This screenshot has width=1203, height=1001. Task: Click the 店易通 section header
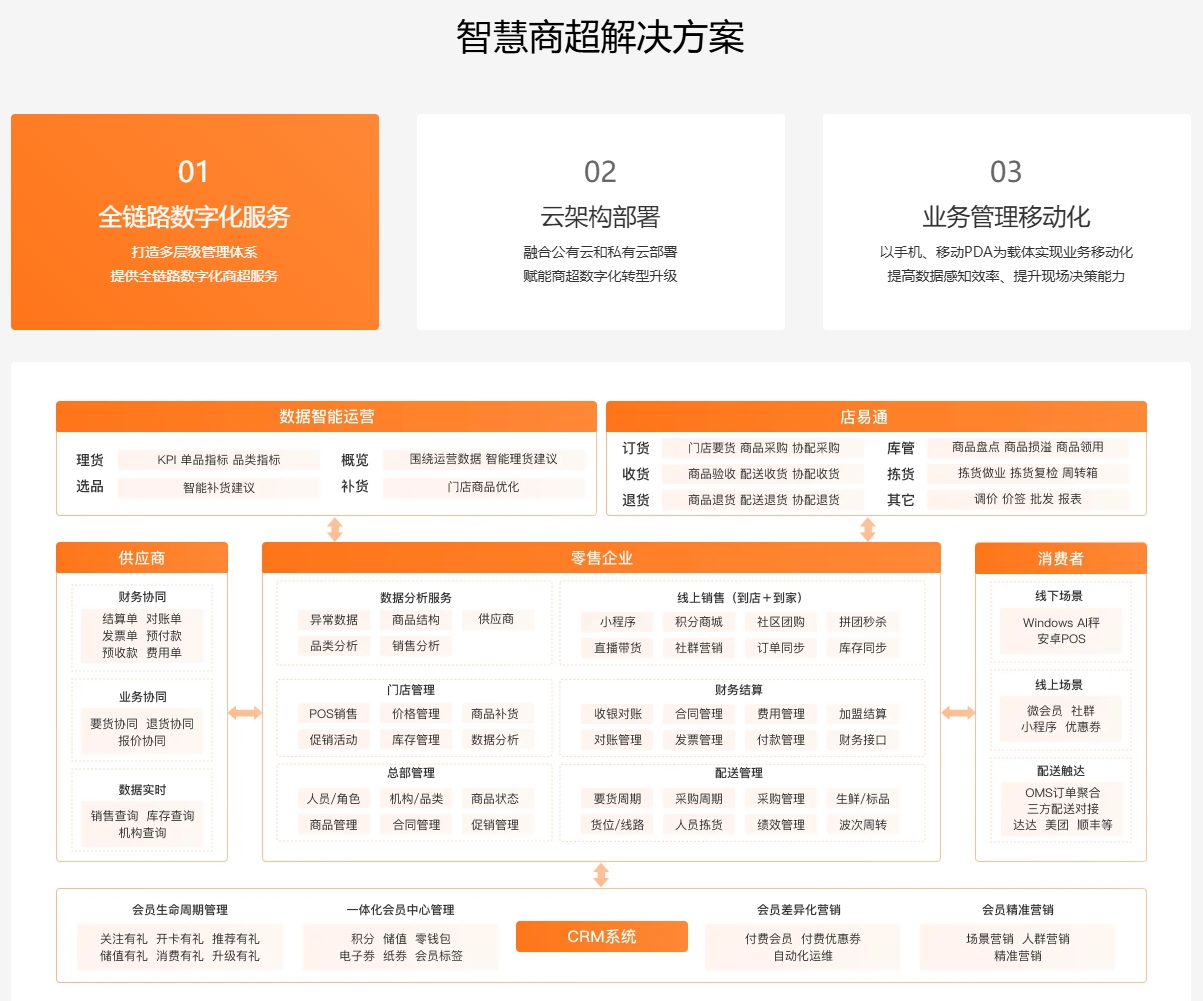(x=876, y=417)
